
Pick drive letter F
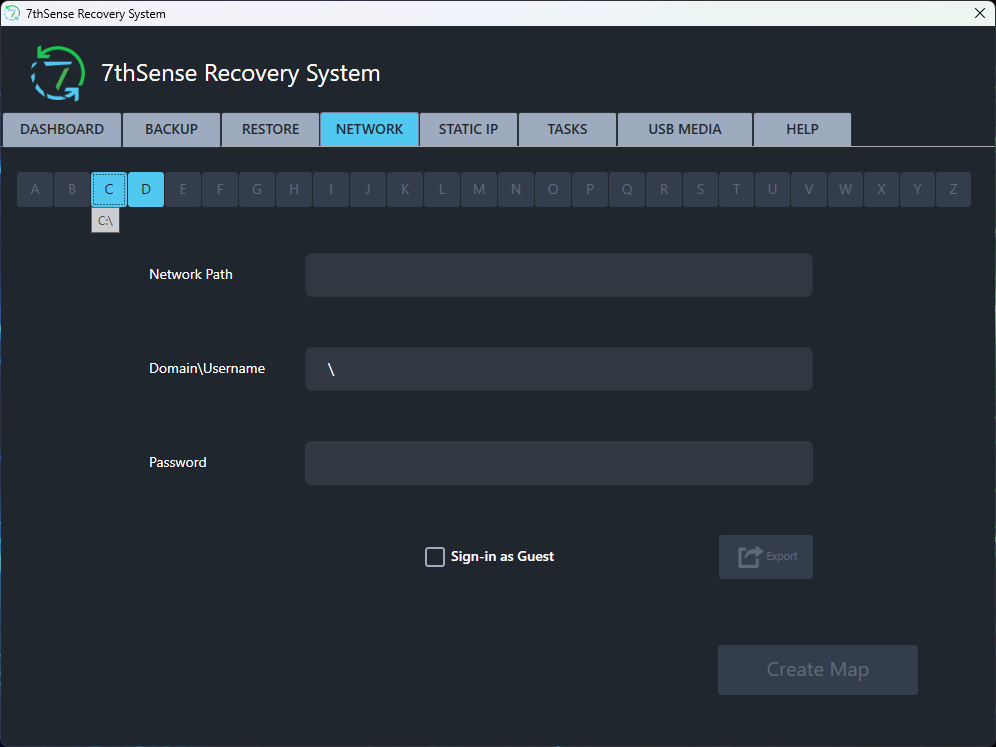point(220,189)
